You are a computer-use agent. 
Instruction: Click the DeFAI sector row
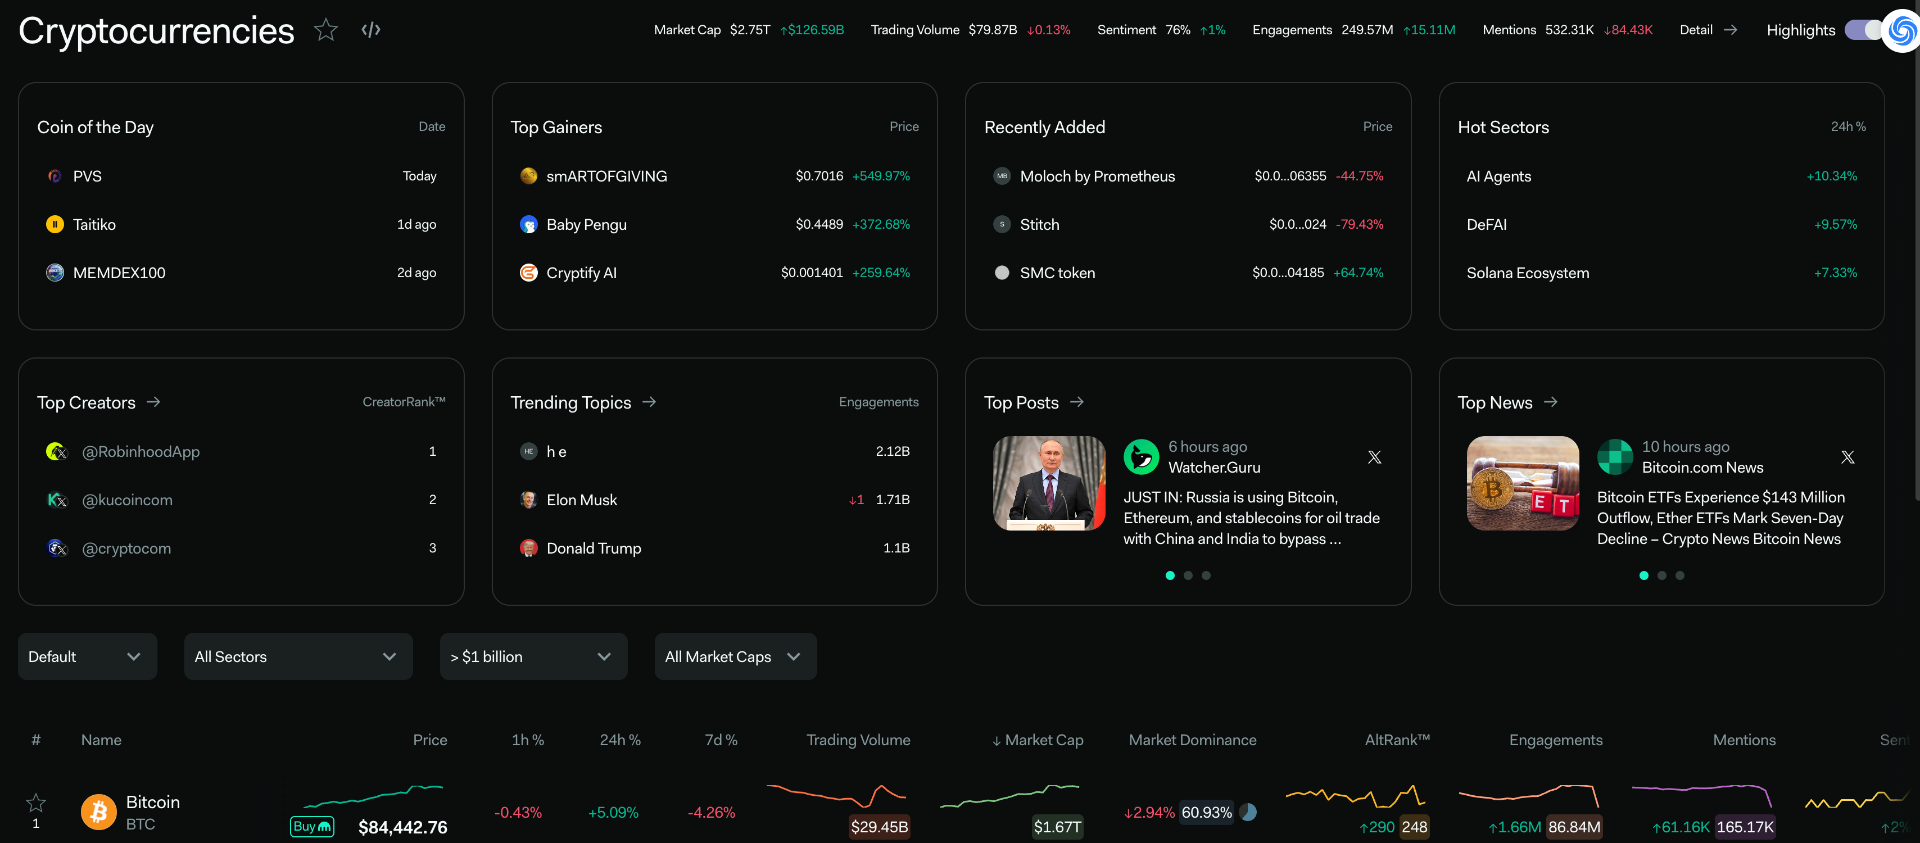click(1662, 224)
